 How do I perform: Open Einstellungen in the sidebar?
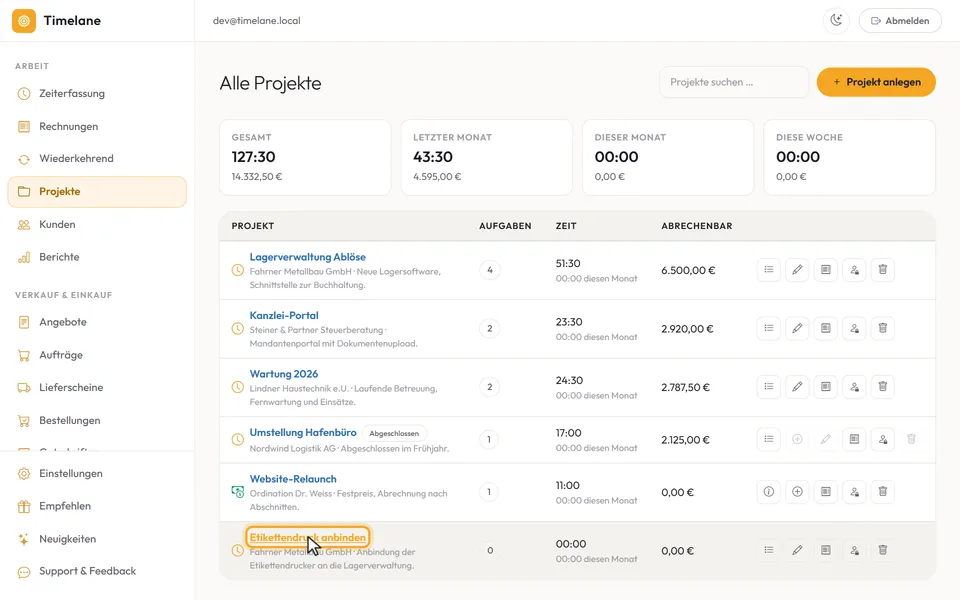[97, 473]
